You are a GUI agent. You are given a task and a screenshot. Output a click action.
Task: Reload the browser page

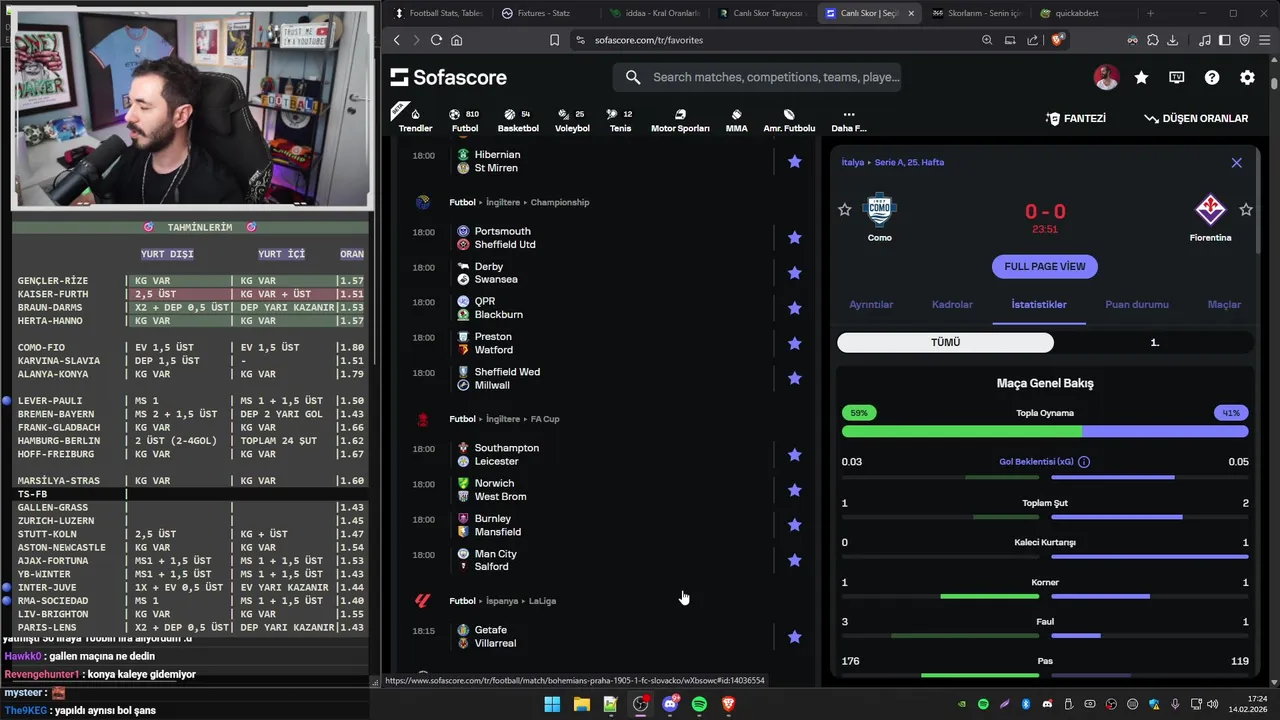point(436,40)
